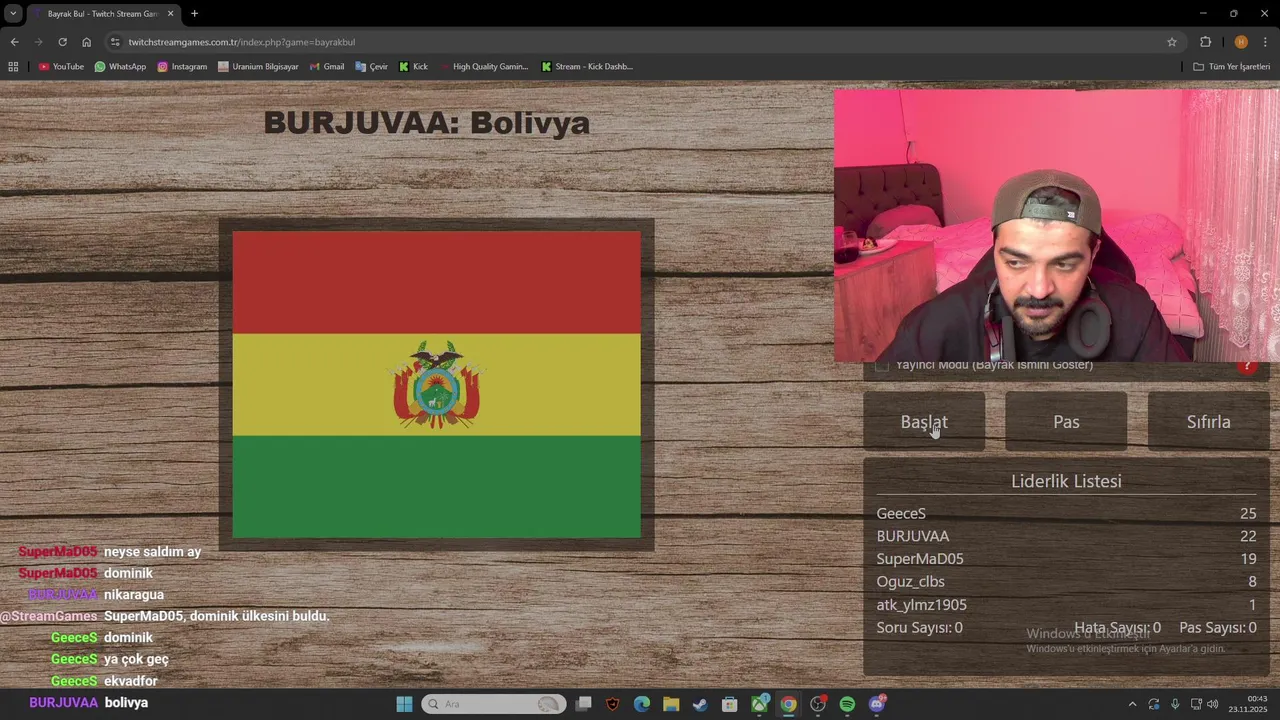The width and height of the screenshot is (1280, 720).
Task: Close the Bayrak Bul tab
Action: (170, 14)
